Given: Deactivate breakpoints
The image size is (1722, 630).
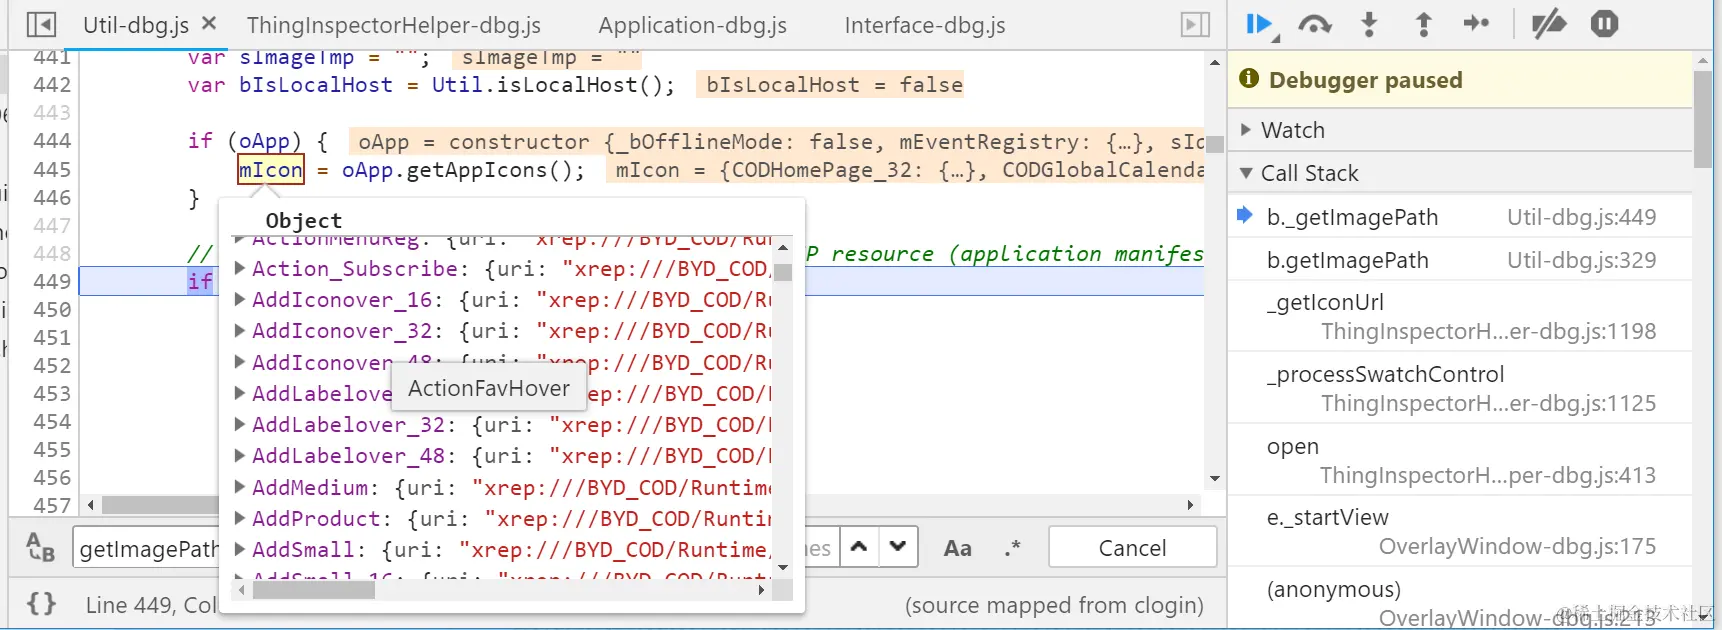Looking at the screenshot, I should [x=1549, y=24].
